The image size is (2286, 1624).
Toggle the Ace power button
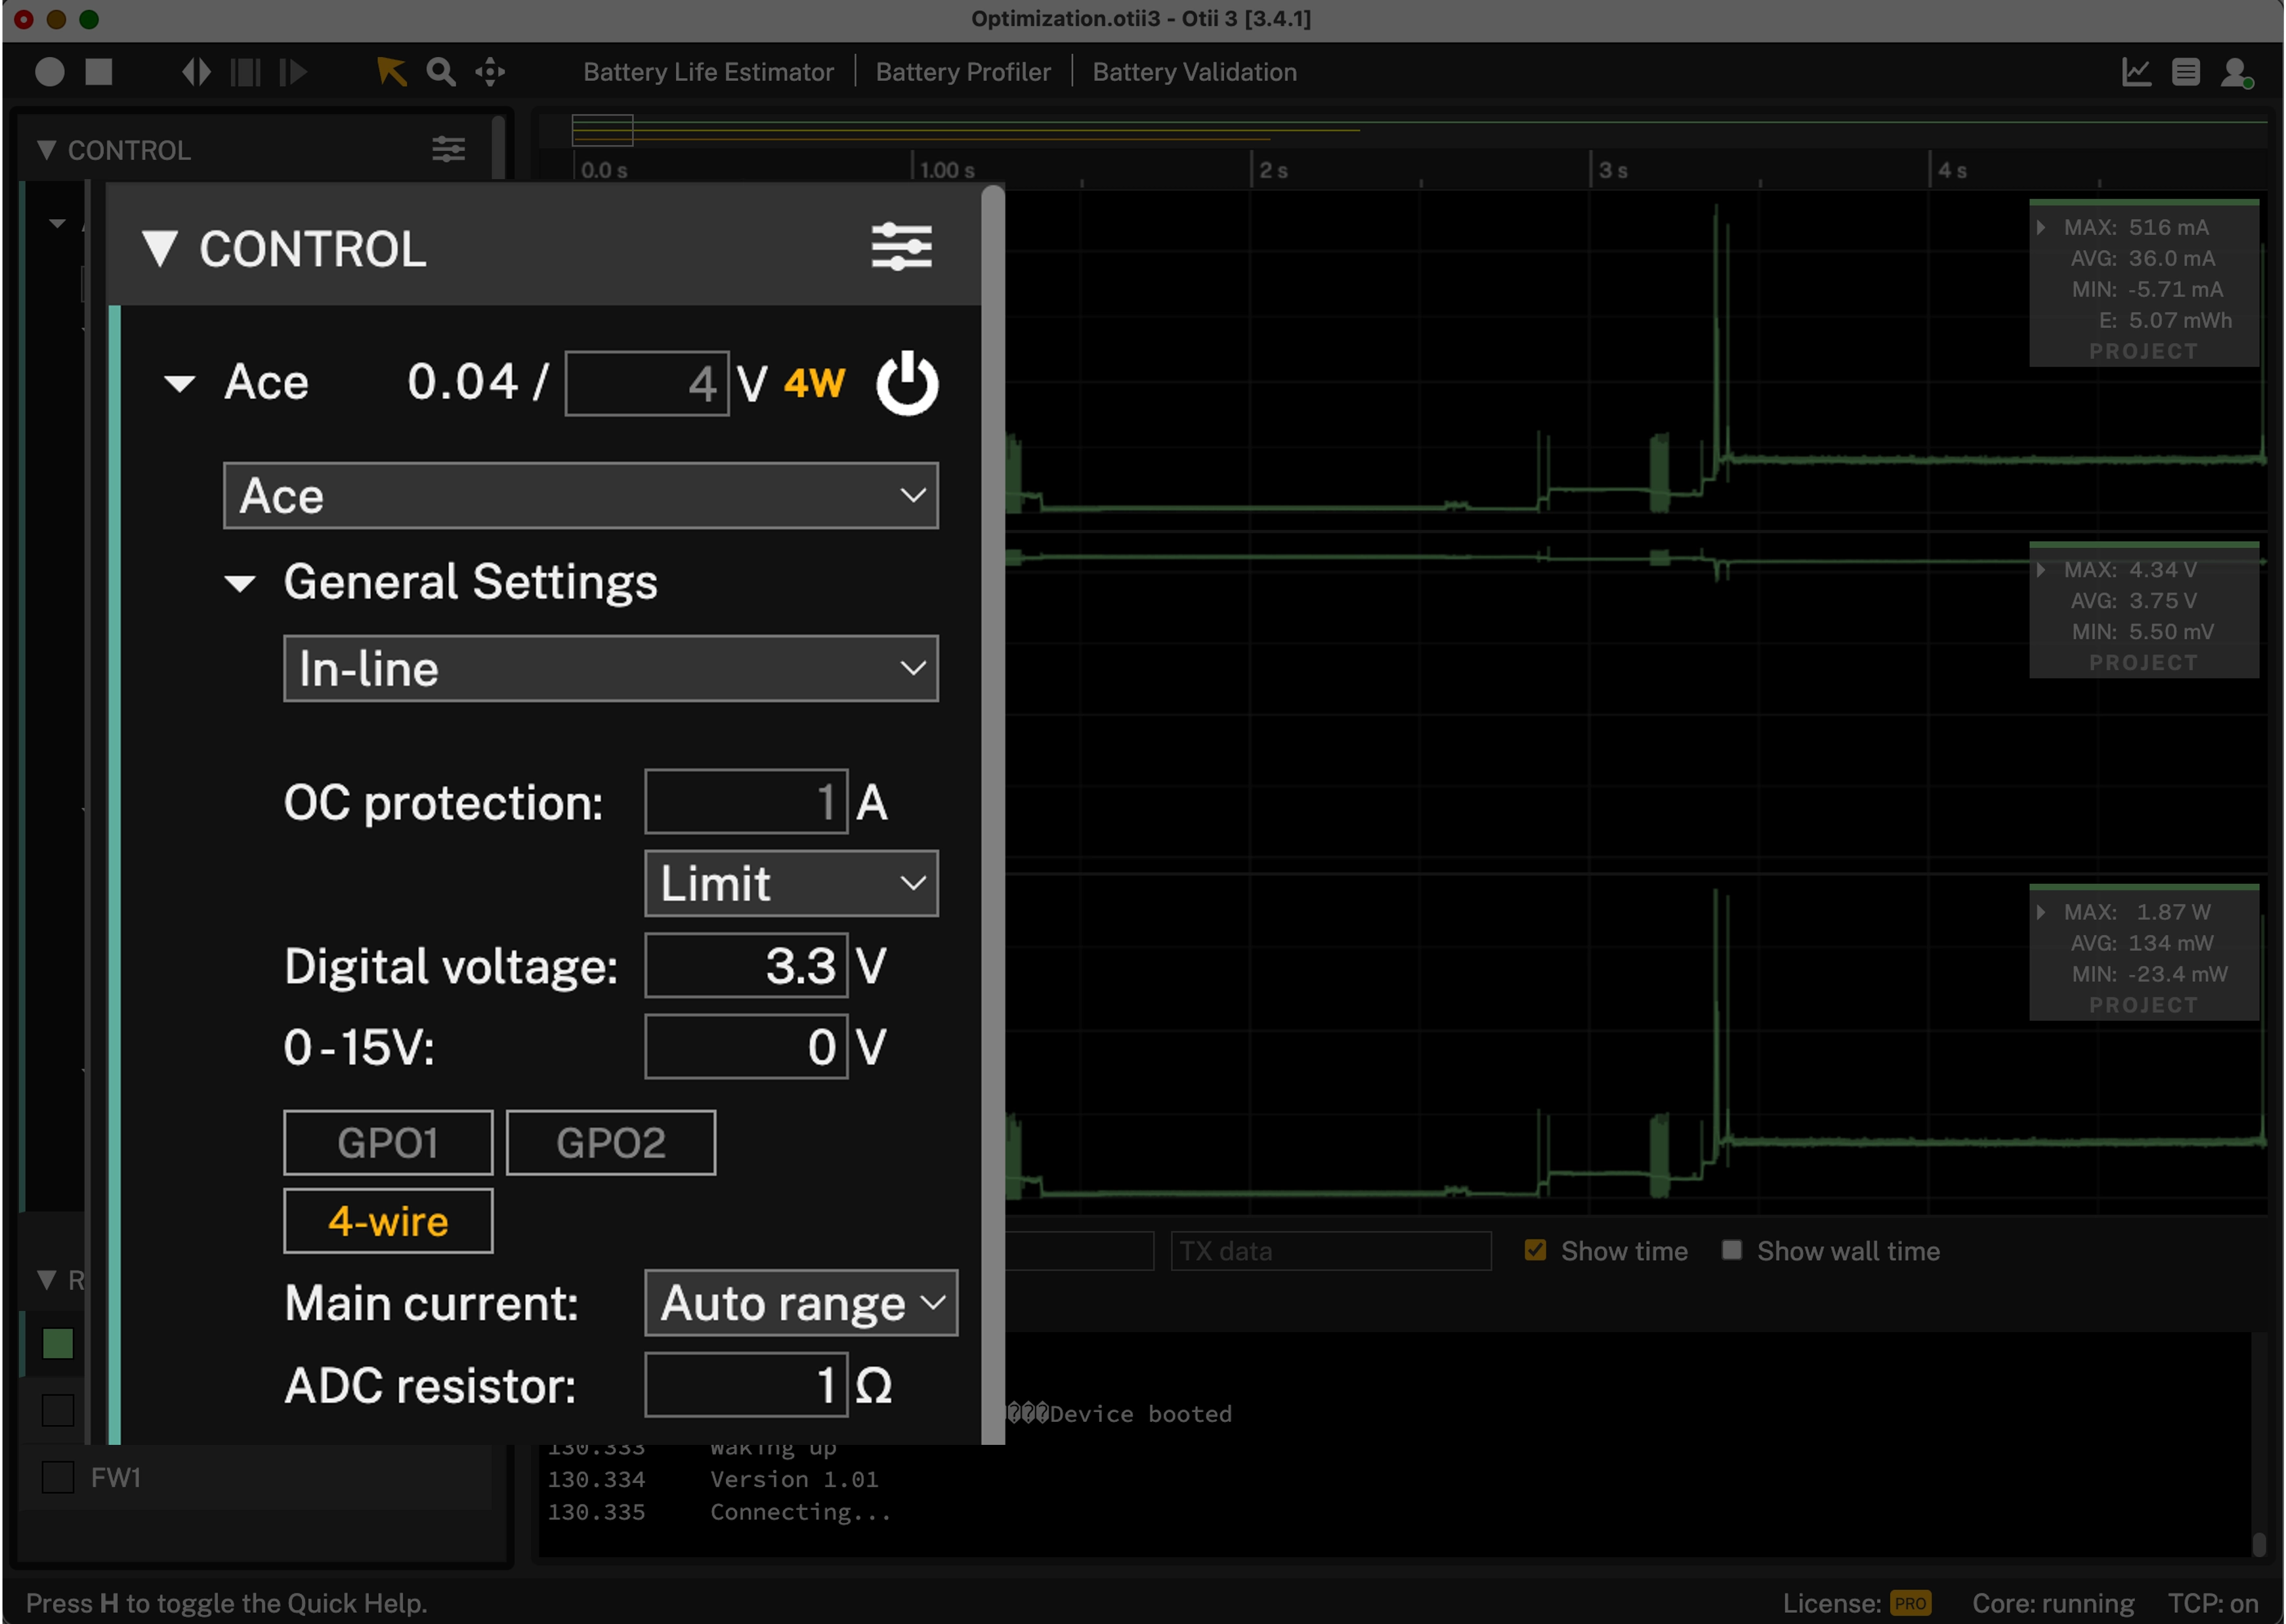(905, 382)
